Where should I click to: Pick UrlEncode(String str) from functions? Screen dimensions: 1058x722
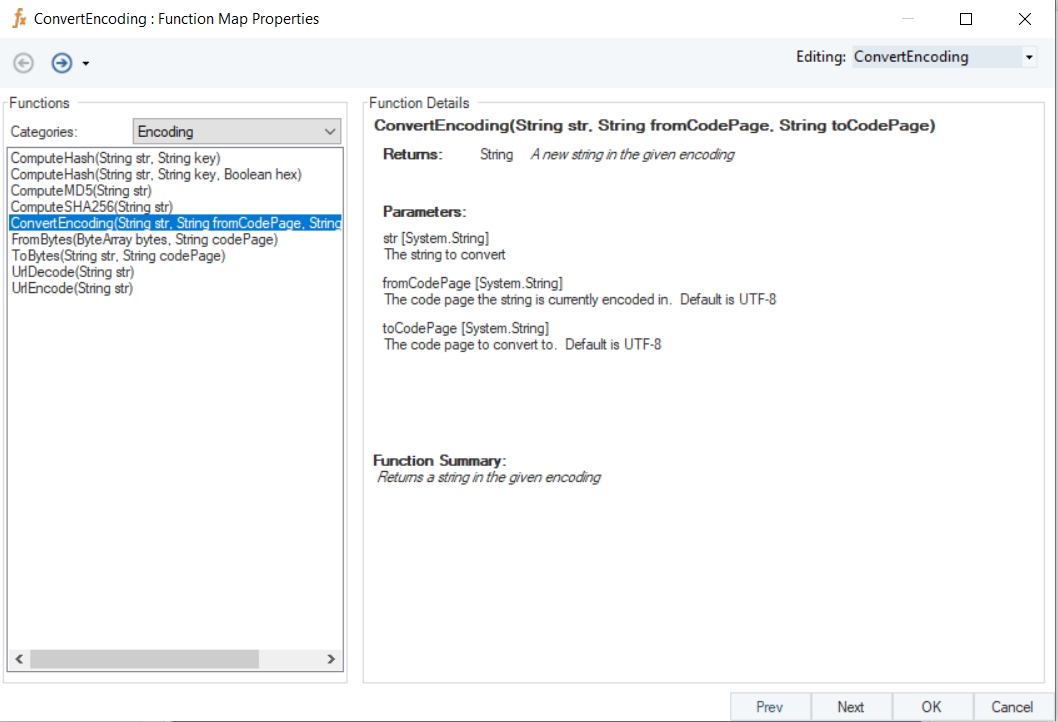click(72, 288)
